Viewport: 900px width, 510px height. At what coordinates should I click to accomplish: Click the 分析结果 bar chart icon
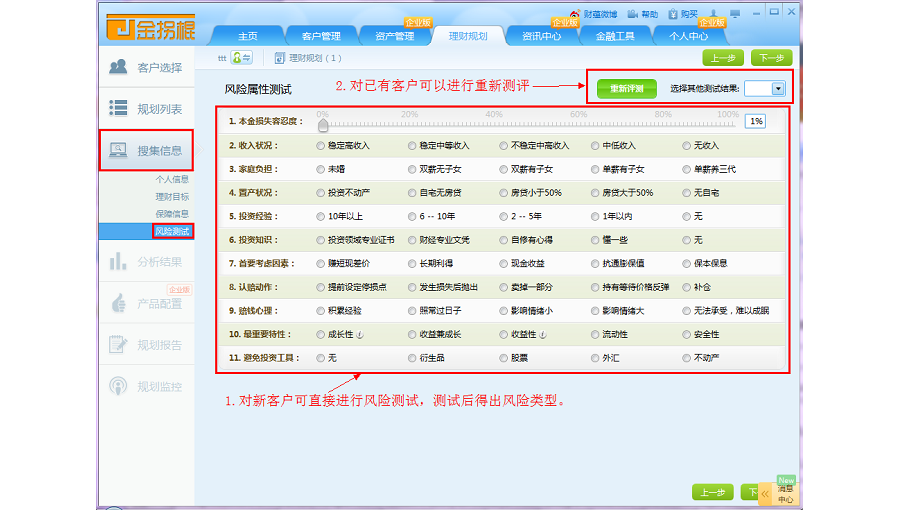click(118, 261)
